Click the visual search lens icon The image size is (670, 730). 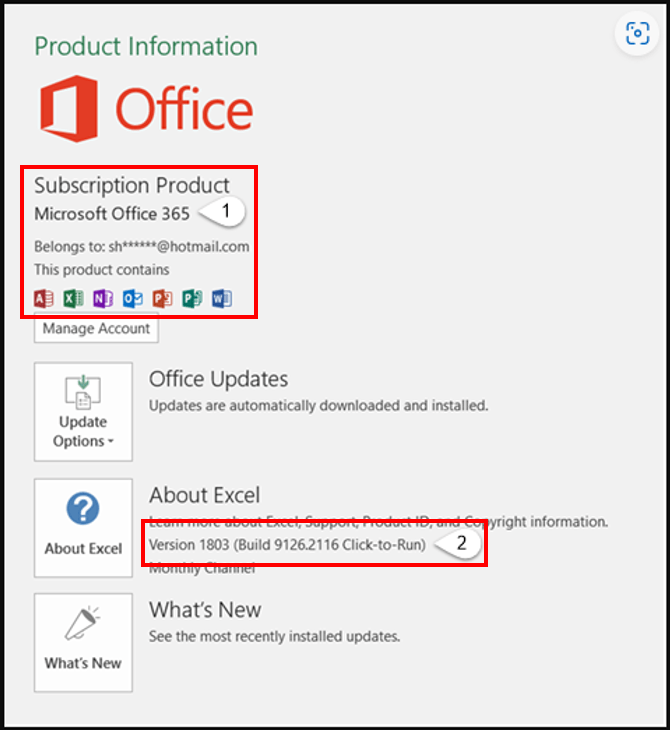point(637,34)
